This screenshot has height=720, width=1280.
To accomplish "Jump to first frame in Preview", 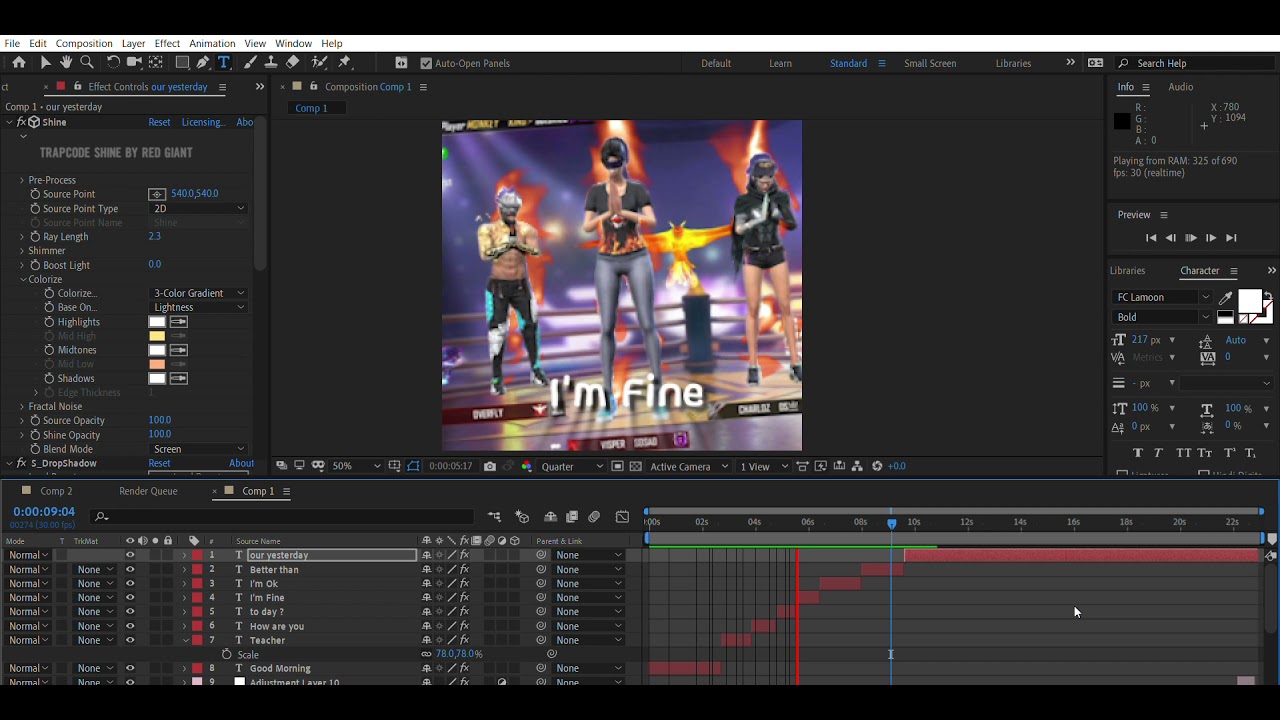I will [x=1151, y=238].
